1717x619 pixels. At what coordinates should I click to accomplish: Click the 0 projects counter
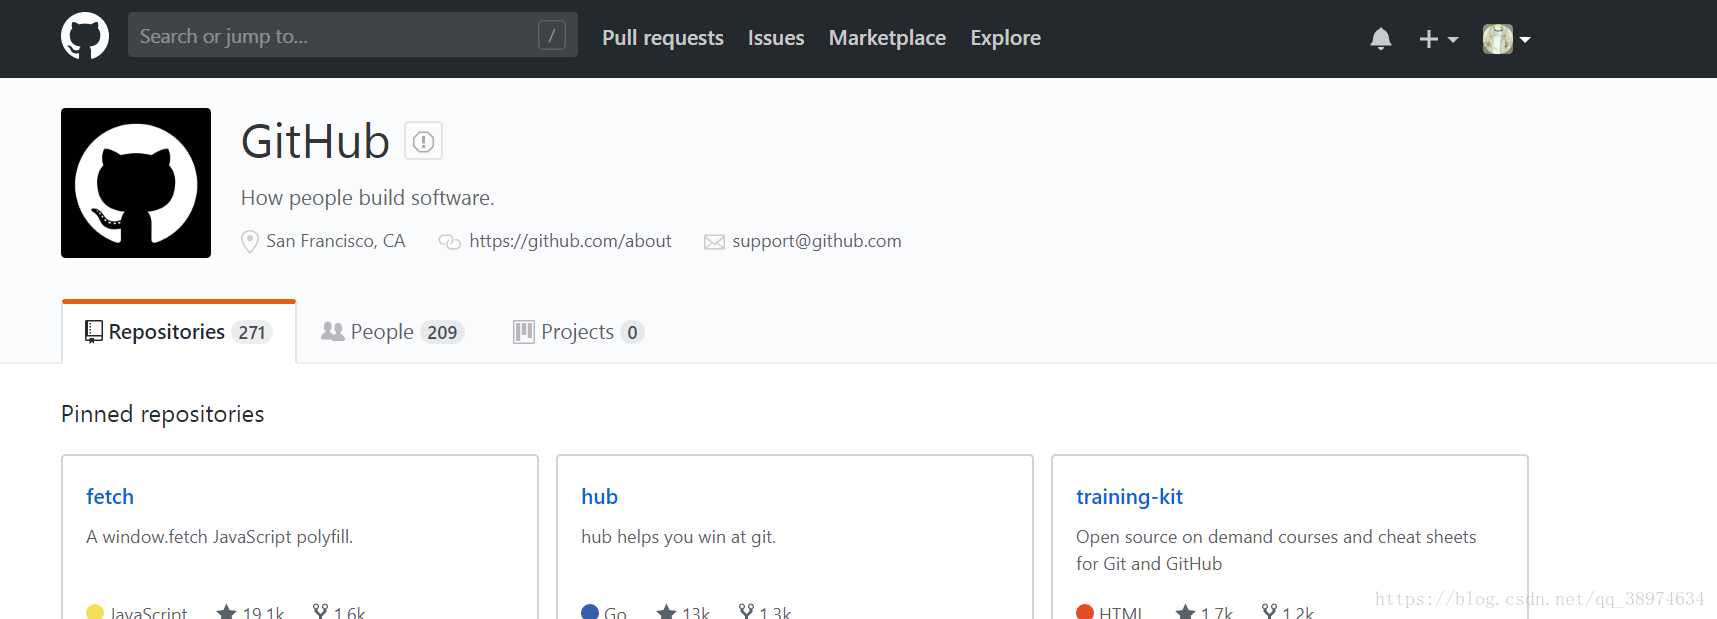click(x=632, y=333)
